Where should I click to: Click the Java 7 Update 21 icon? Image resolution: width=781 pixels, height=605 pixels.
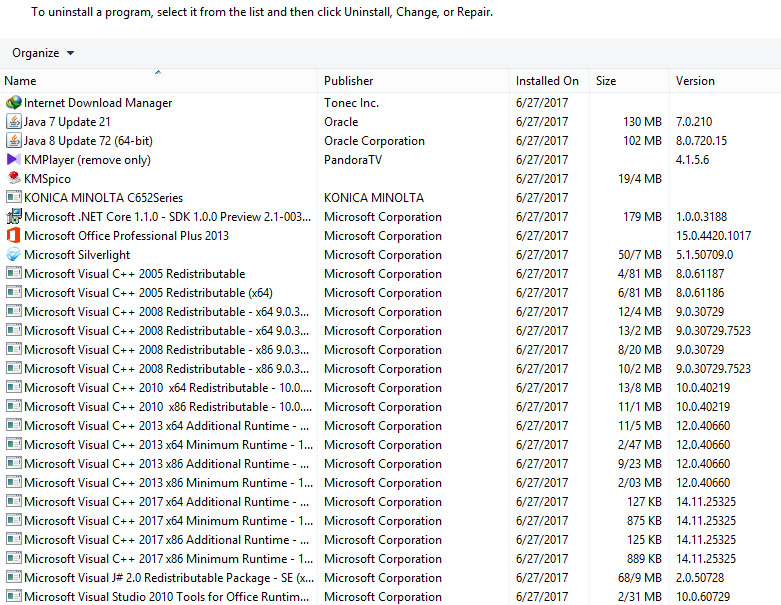(x=13, y=121)
